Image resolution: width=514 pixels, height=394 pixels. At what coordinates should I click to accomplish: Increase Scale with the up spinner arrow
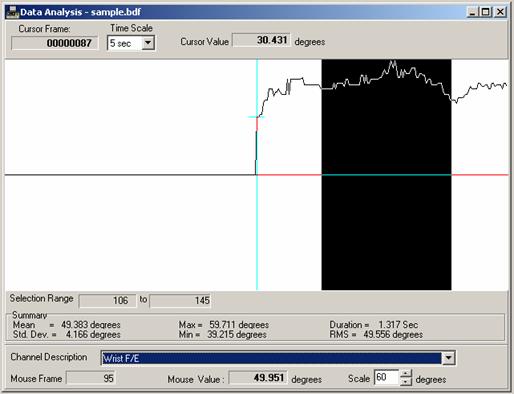(406, 374)
